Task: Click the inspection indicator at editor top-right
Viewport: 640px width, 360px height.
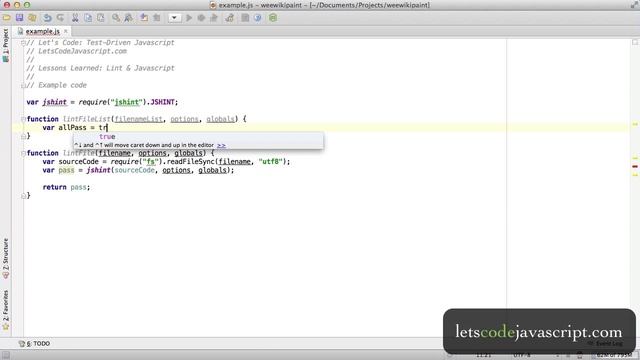Action: tap(635, 42)
